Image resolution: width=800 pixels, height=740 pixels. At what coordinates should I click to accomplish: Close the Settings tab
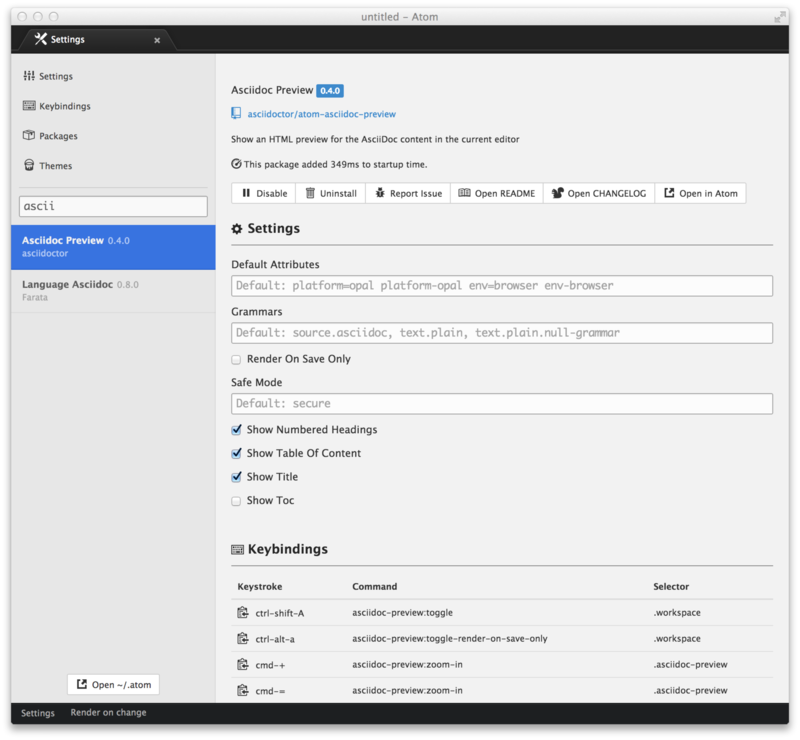coord(157,40)
